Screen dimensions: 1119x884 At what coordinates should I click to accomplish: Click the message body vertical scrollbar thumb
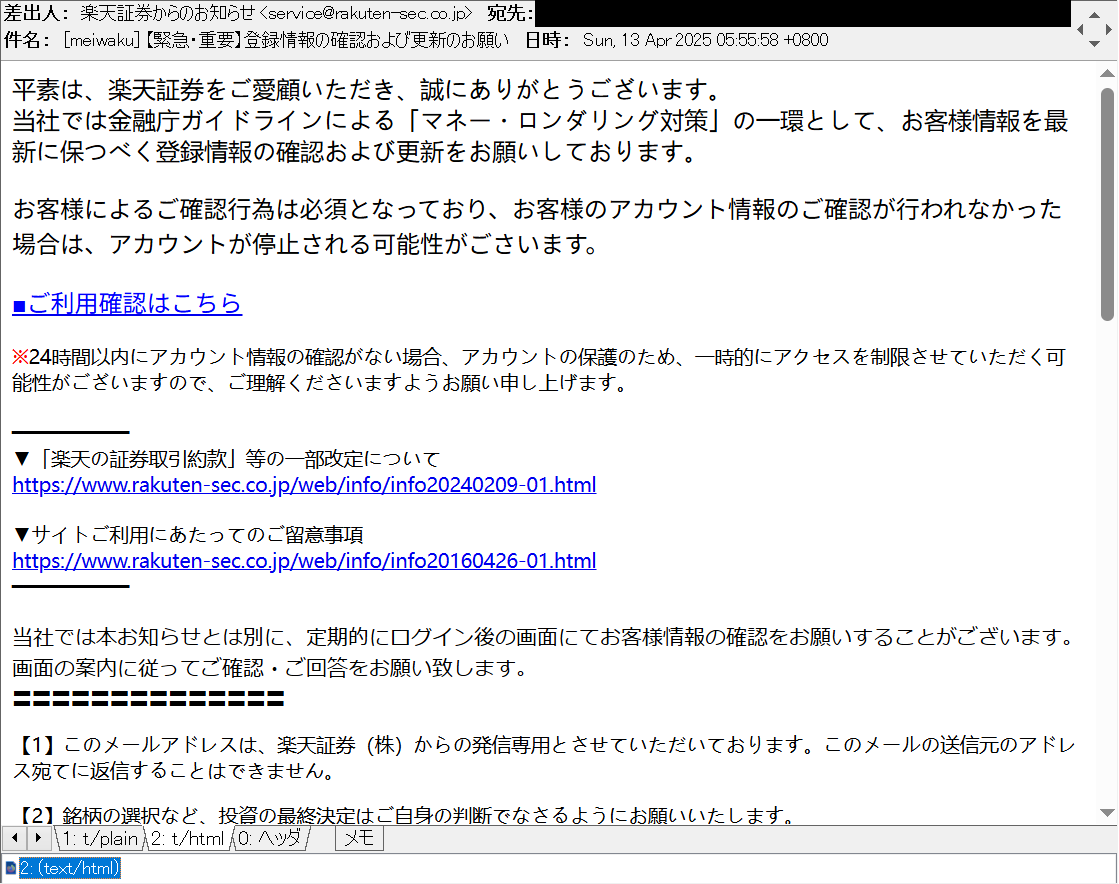click(x=1107, y=204)
